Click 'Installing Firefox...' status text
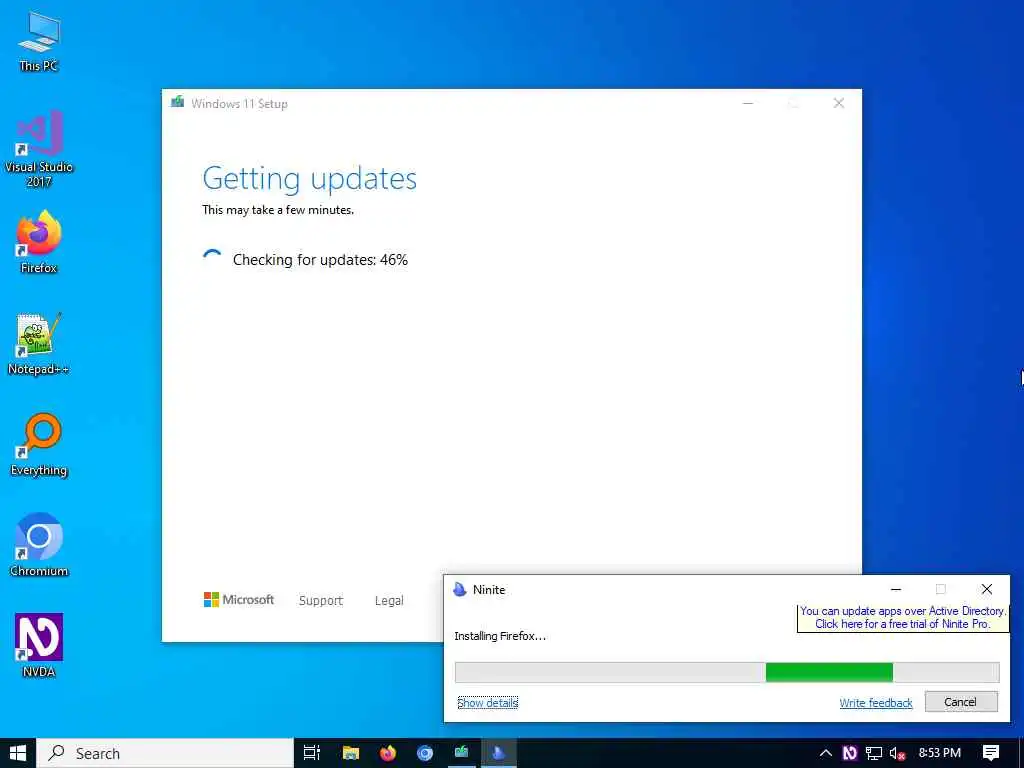This screenshot has height=768, width=1024. [500, 636]
